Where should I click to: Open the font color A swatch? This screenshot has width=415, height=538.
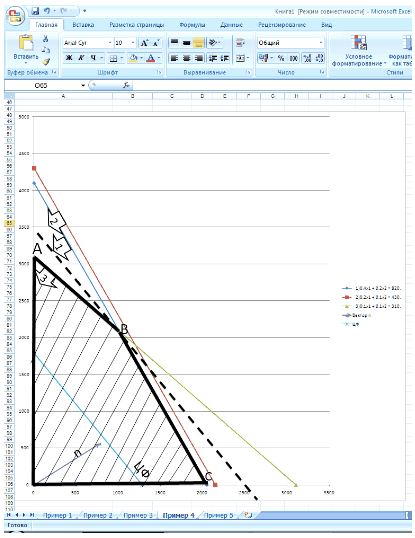pos(151,58)
